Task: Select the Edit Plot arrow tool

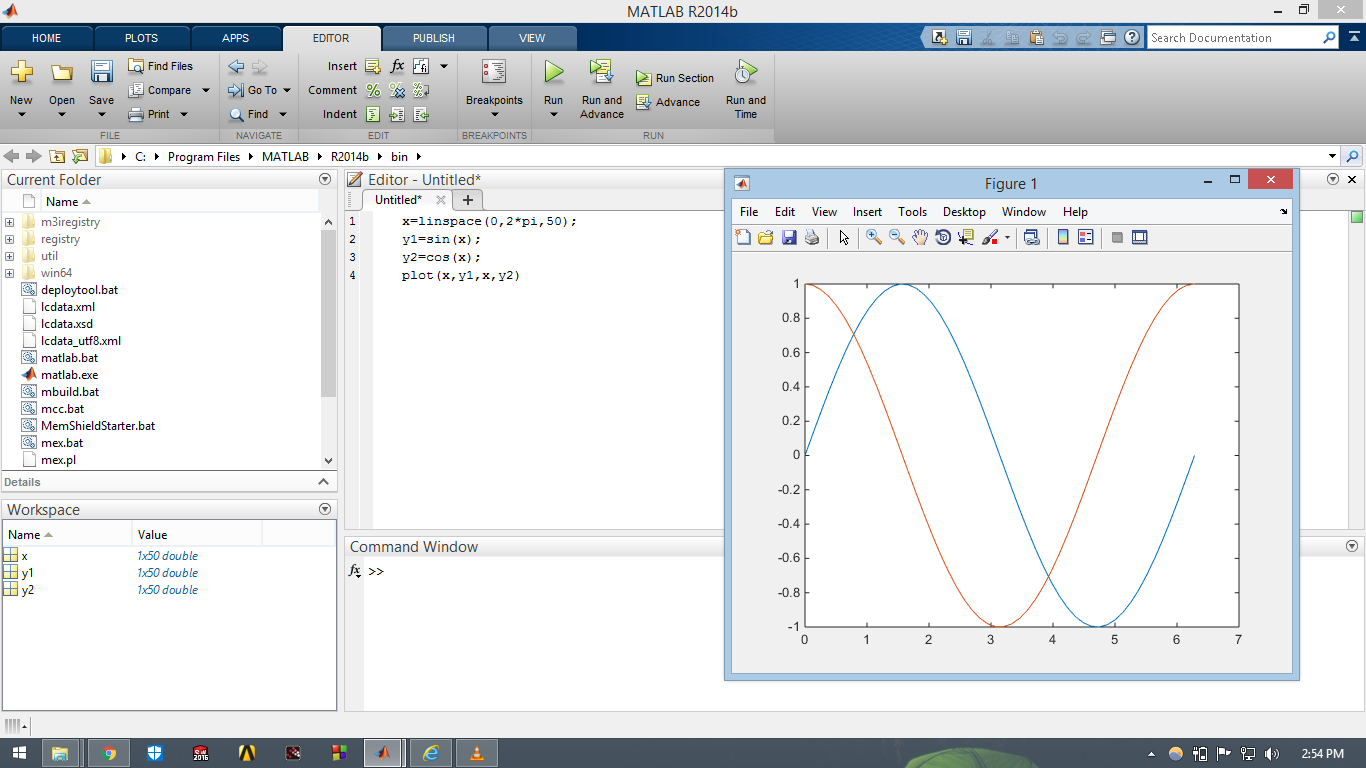Action: [843, 237]
